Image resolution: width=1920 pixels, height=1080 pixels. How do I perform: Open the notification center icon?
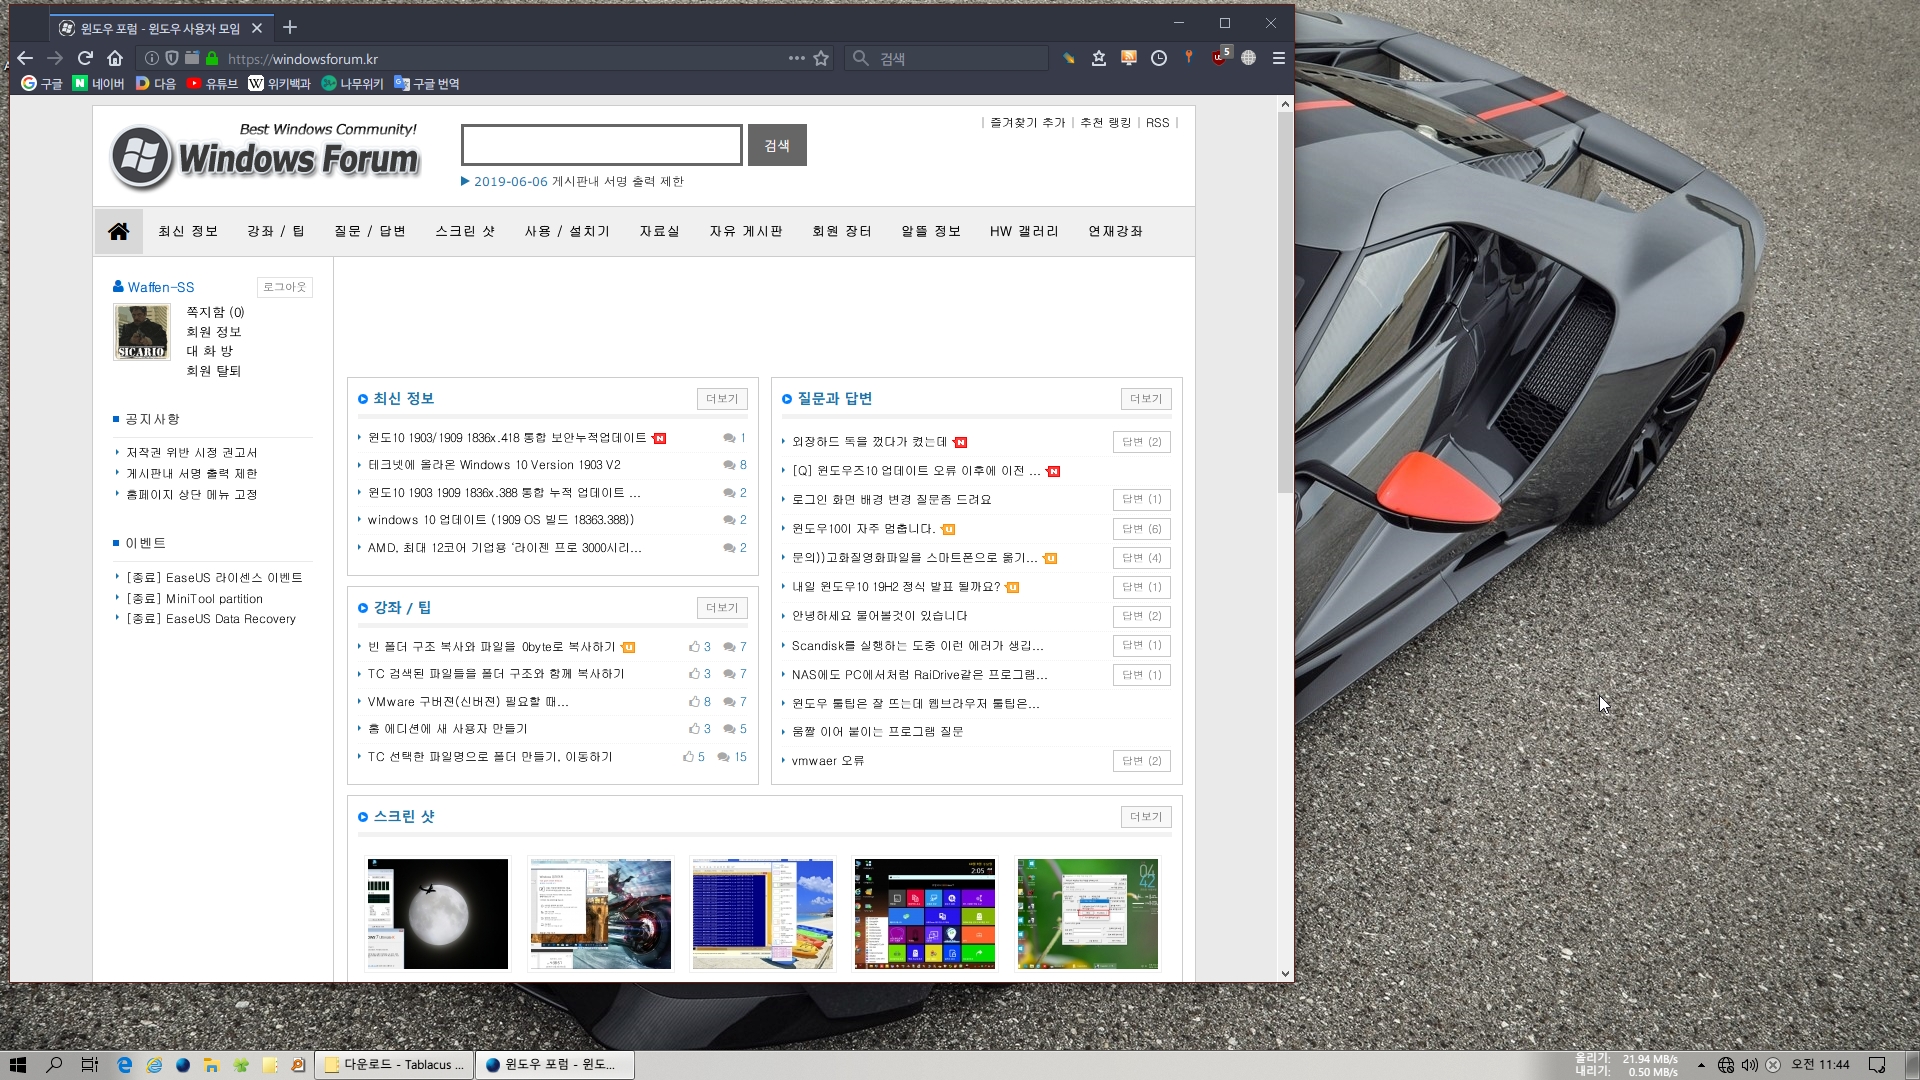pyautogui.click(x=1877, y=1065)
